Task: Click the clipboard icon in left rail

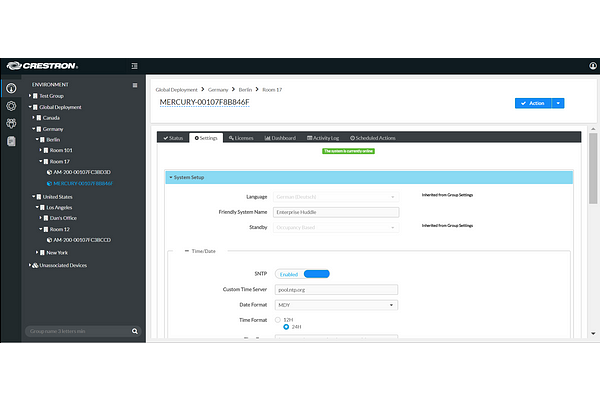Action: (x=11, y=141)
